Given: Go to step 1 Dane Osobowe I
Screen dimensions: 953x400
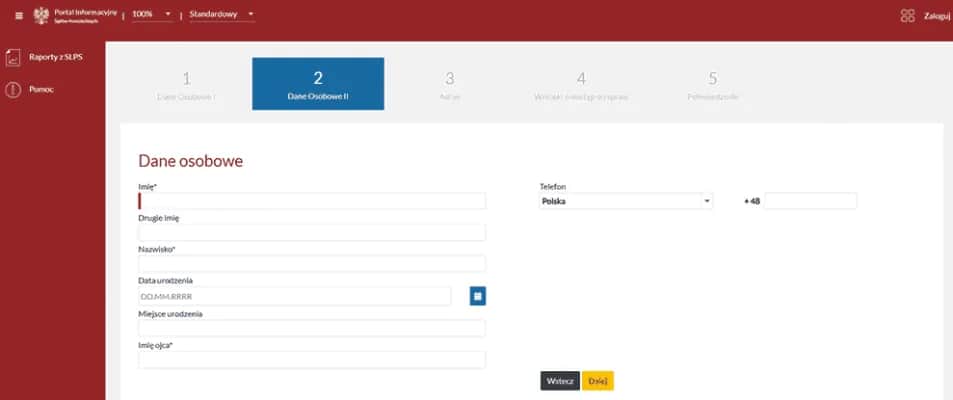Looking at the screenshot, I should click(x=186, y=84).
